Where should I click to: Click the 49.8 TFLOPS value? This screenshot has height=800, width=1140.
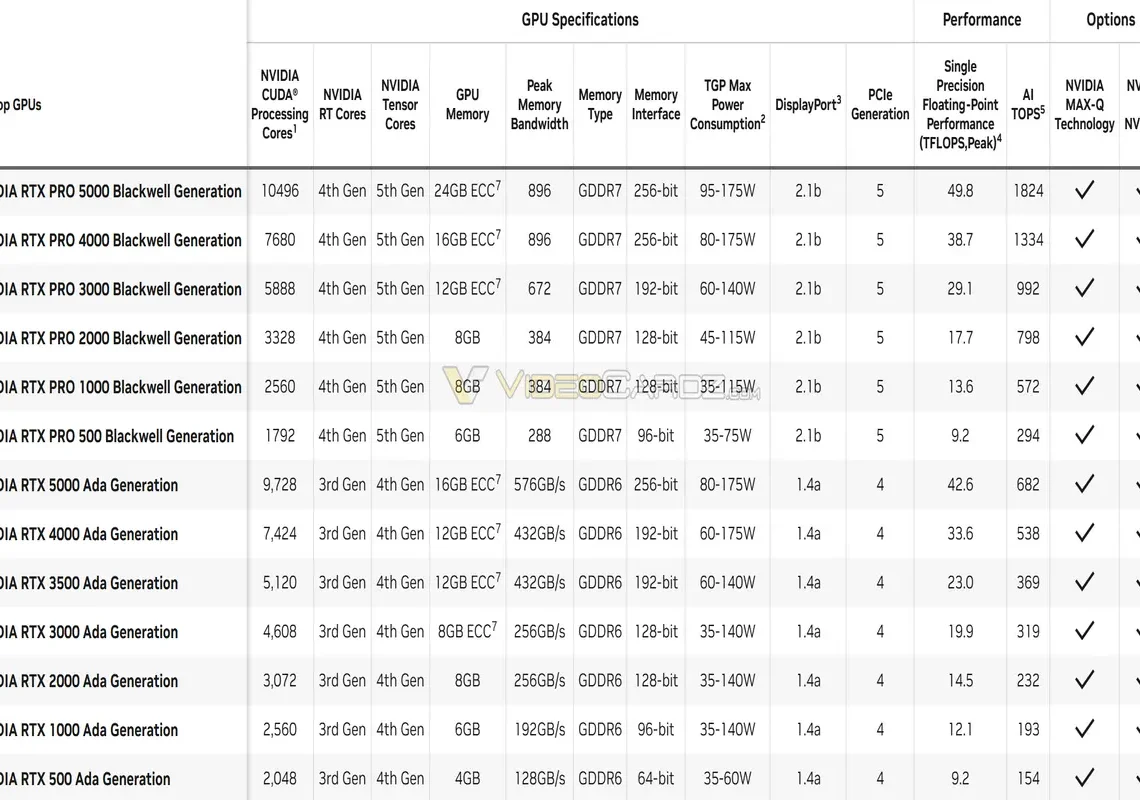click(960, 191)
